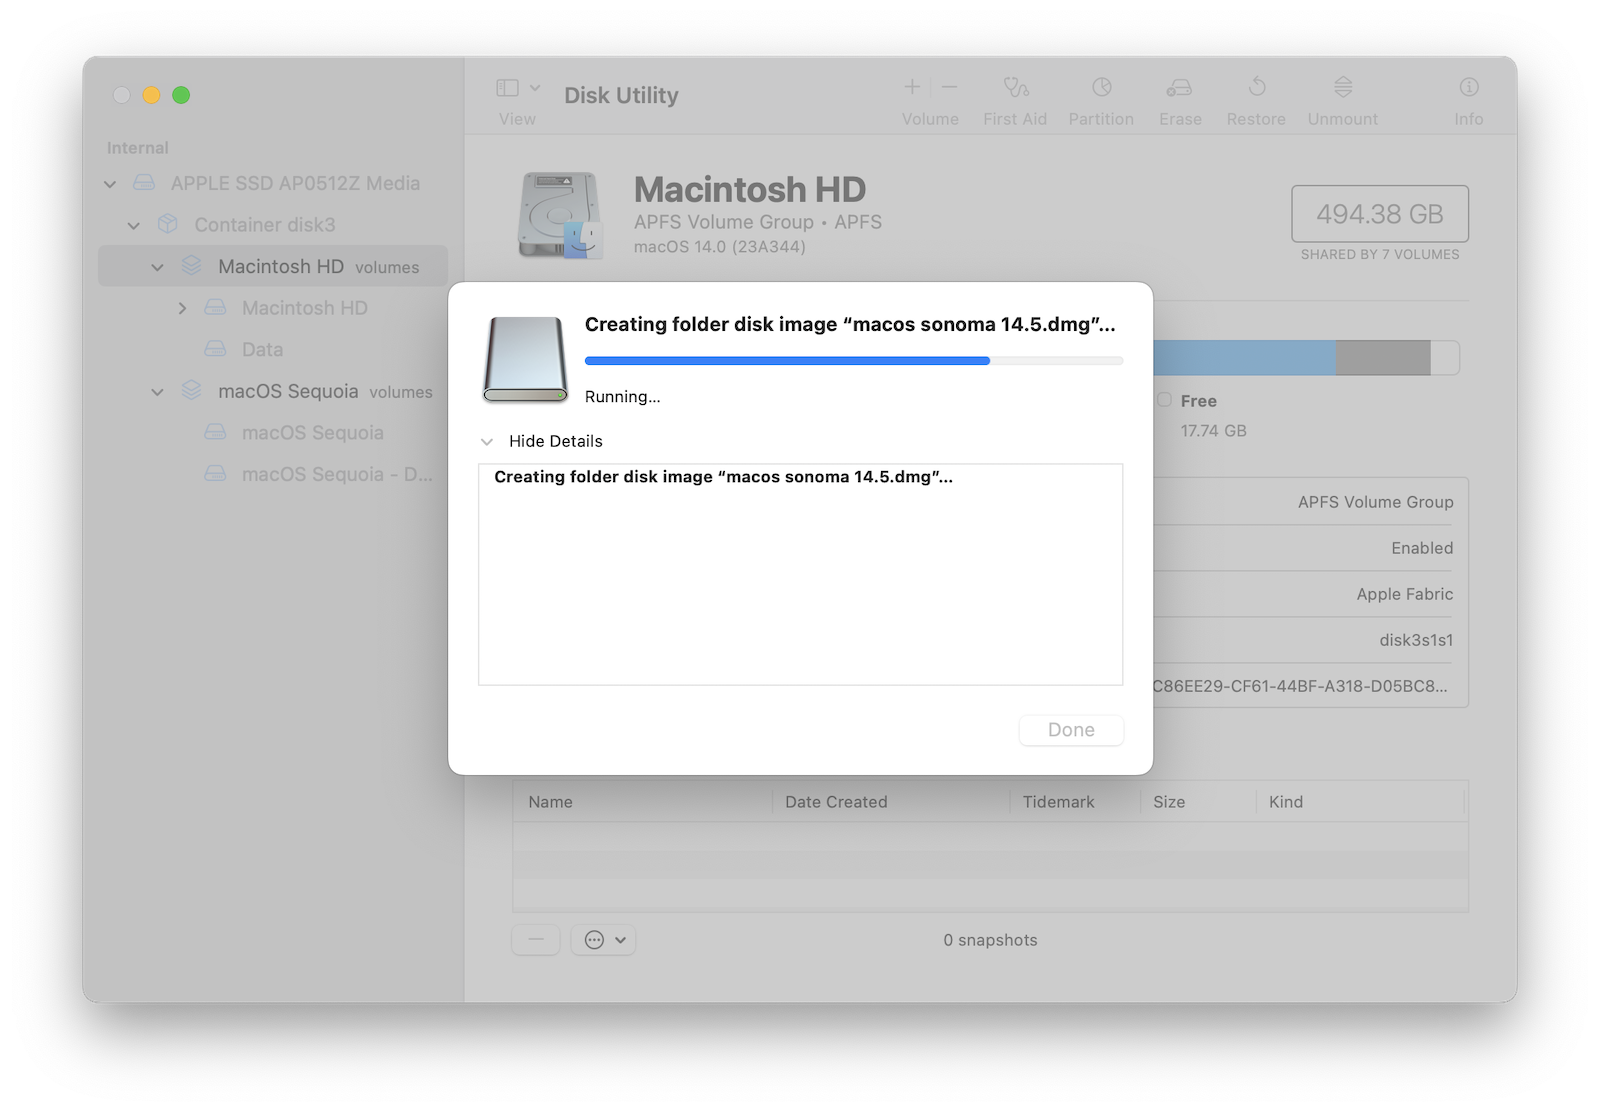This screenshot has width=1600, height=1112.
Task: Click the details log text area
Action: (x=800, y=575)
